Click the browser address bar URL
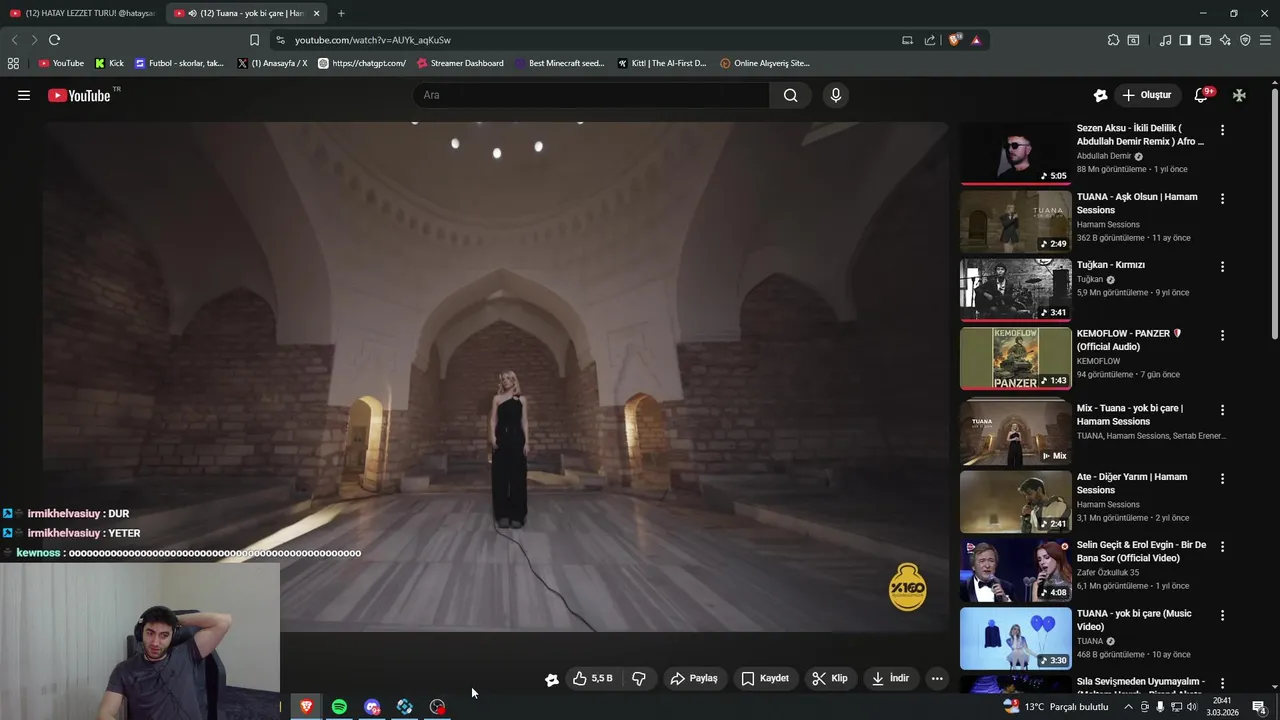The width and height of the screenshot is (1280, 720). click(x=373, y=40)
